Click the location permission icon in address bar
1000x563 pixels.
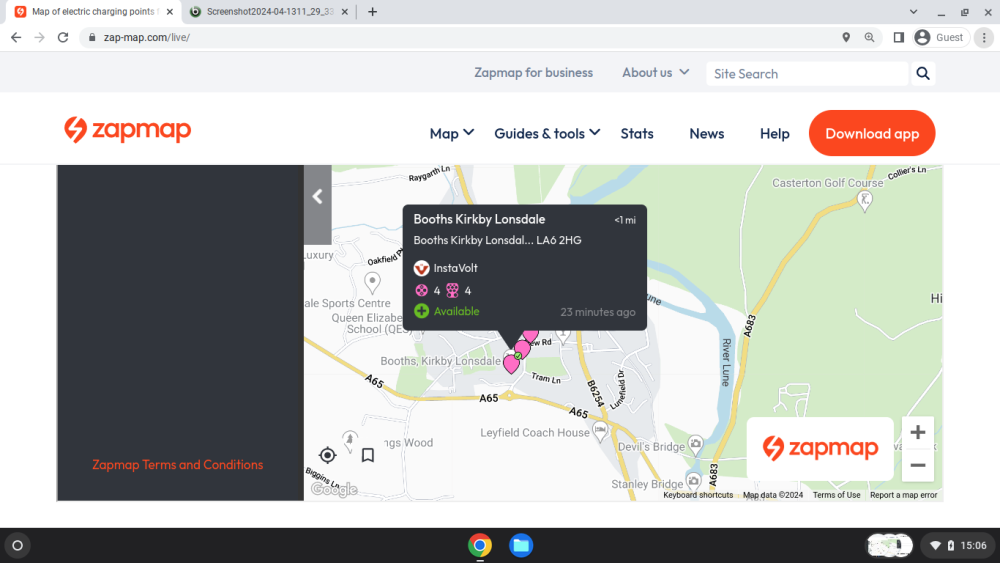(x=846, y=38)
